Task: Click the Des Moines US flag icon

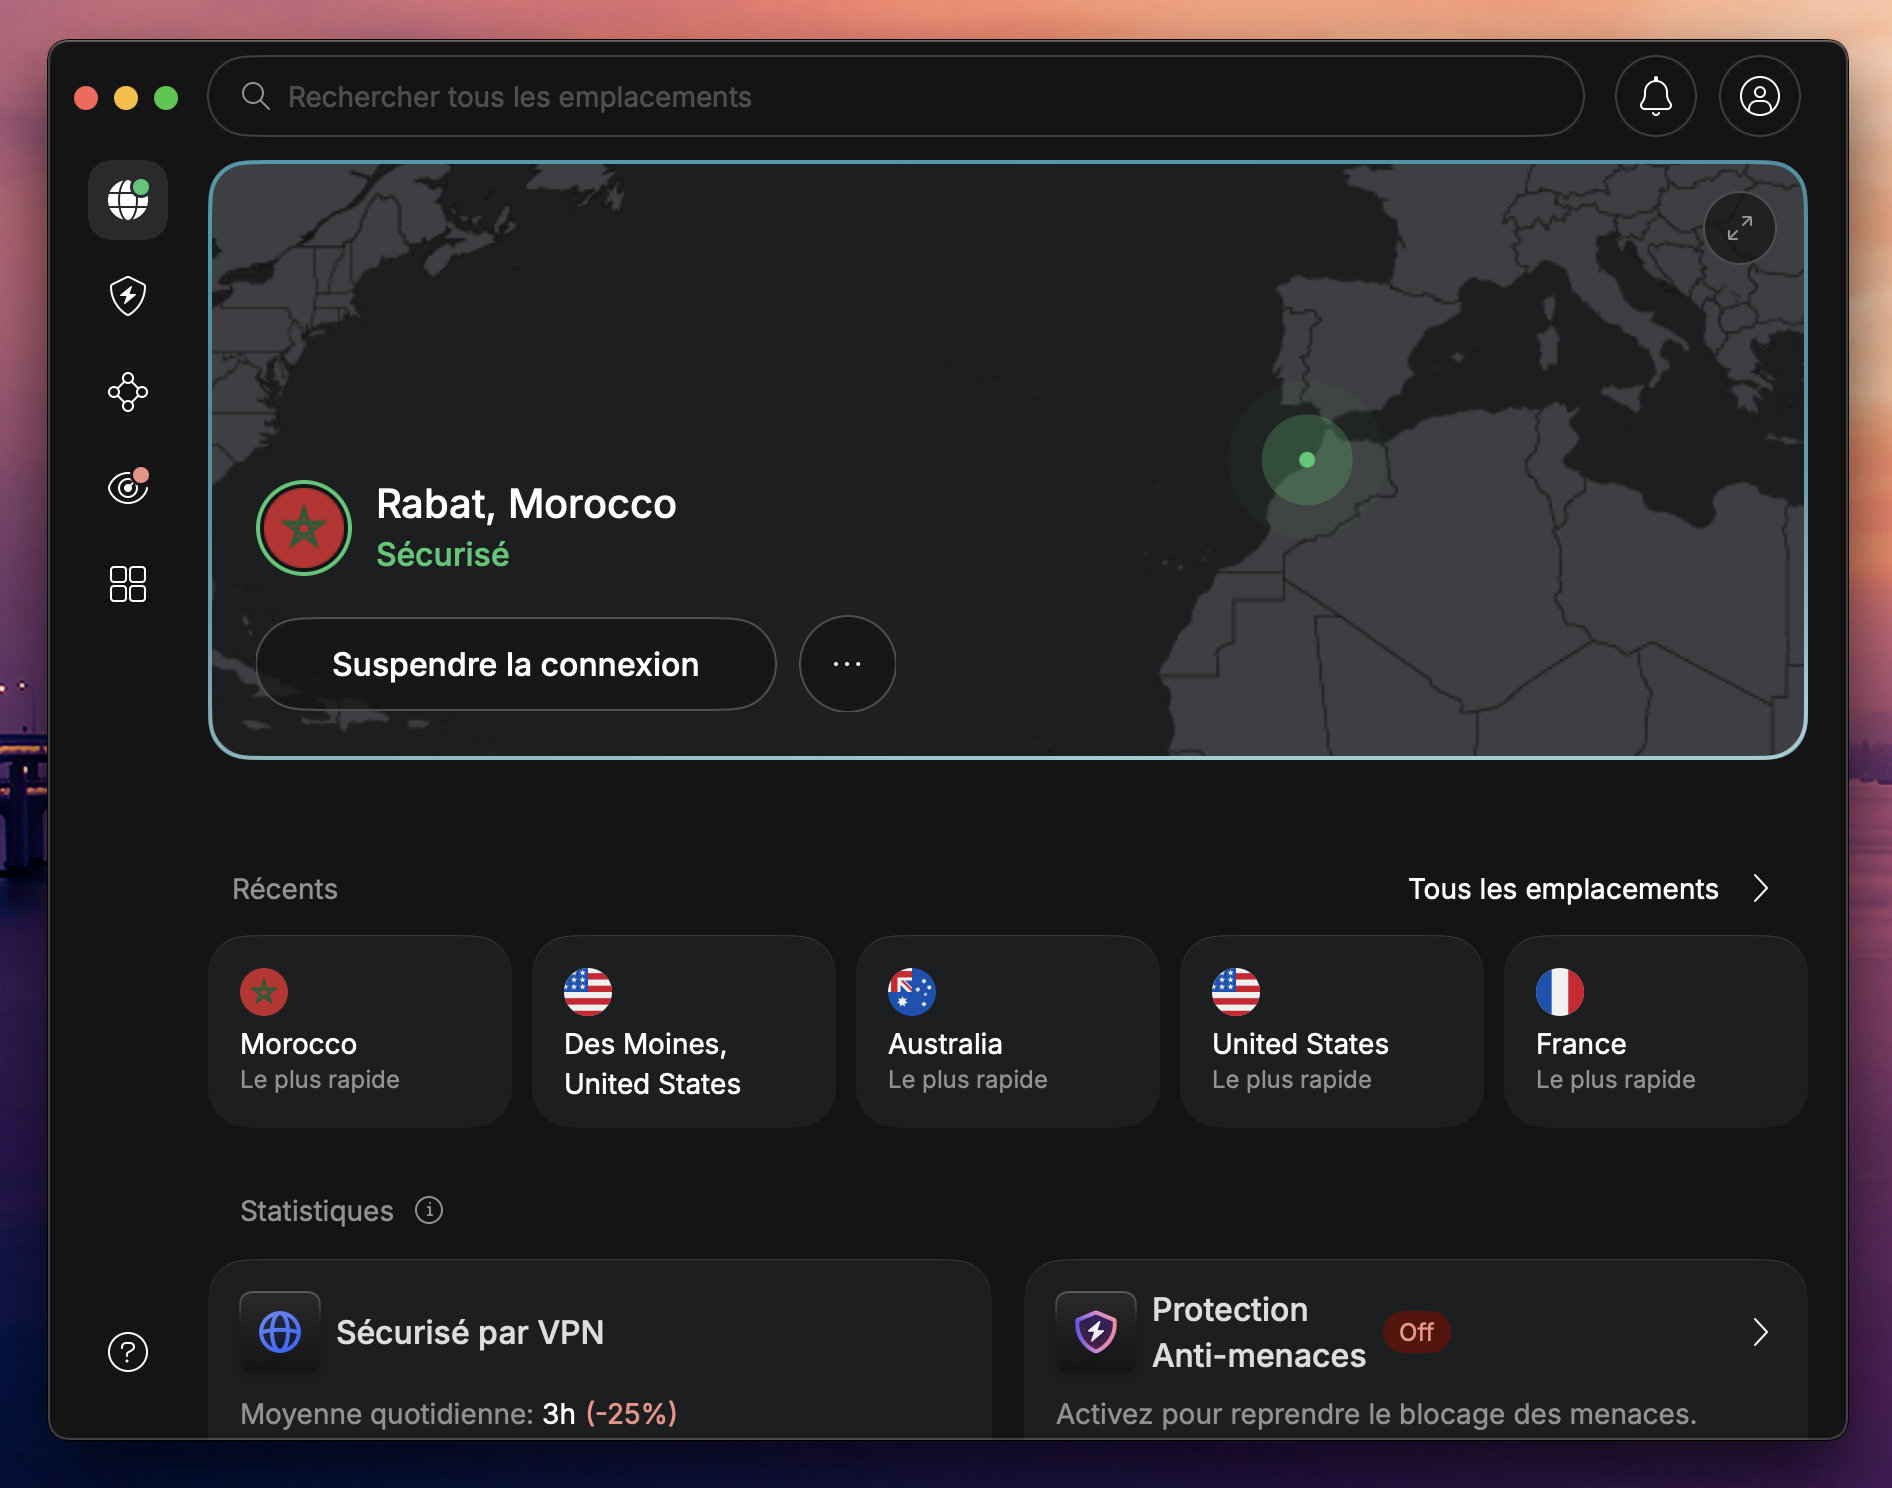Action: (x=588, y=992)
